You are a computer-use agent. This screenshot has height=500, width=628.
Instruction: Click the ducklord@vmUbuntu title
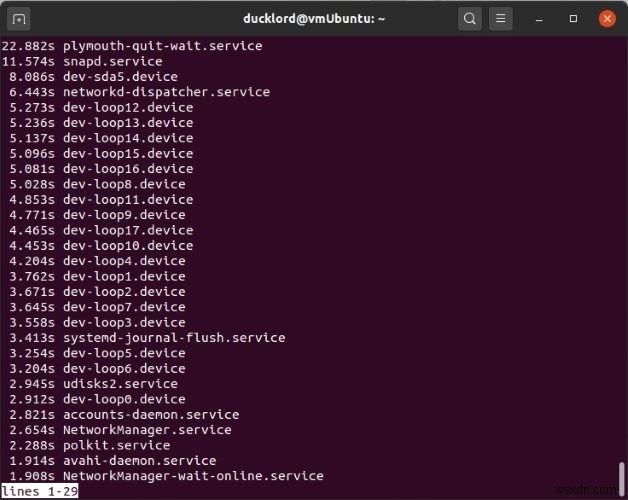pos(314,19)
